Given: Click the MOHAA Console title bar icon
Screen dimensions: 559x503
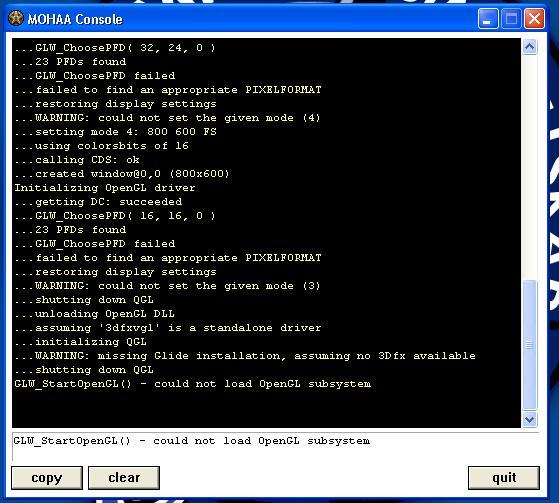Looking at the screenshot, I should tap(16, 19).
